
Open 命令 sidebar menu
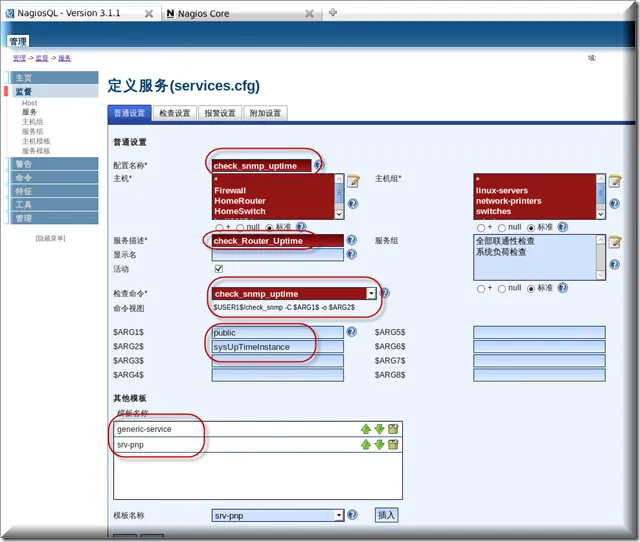[x=54, y=178]
